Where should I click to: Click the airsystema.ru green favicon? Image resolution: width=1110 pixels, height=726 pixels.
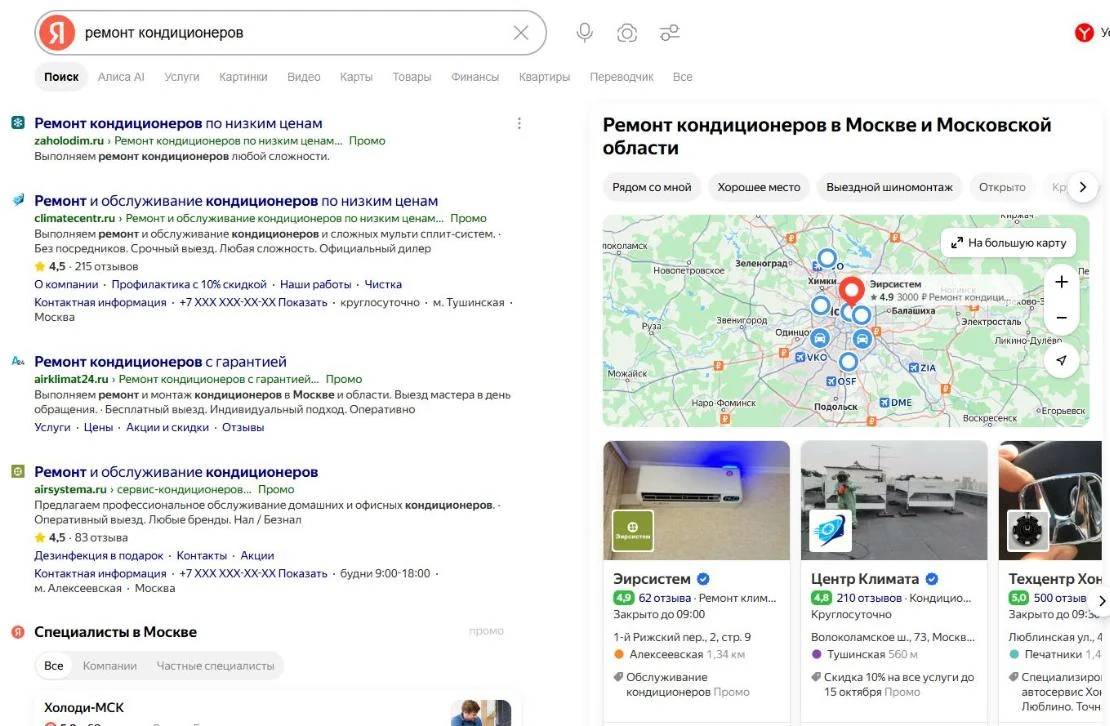click(x=18, y=471)
